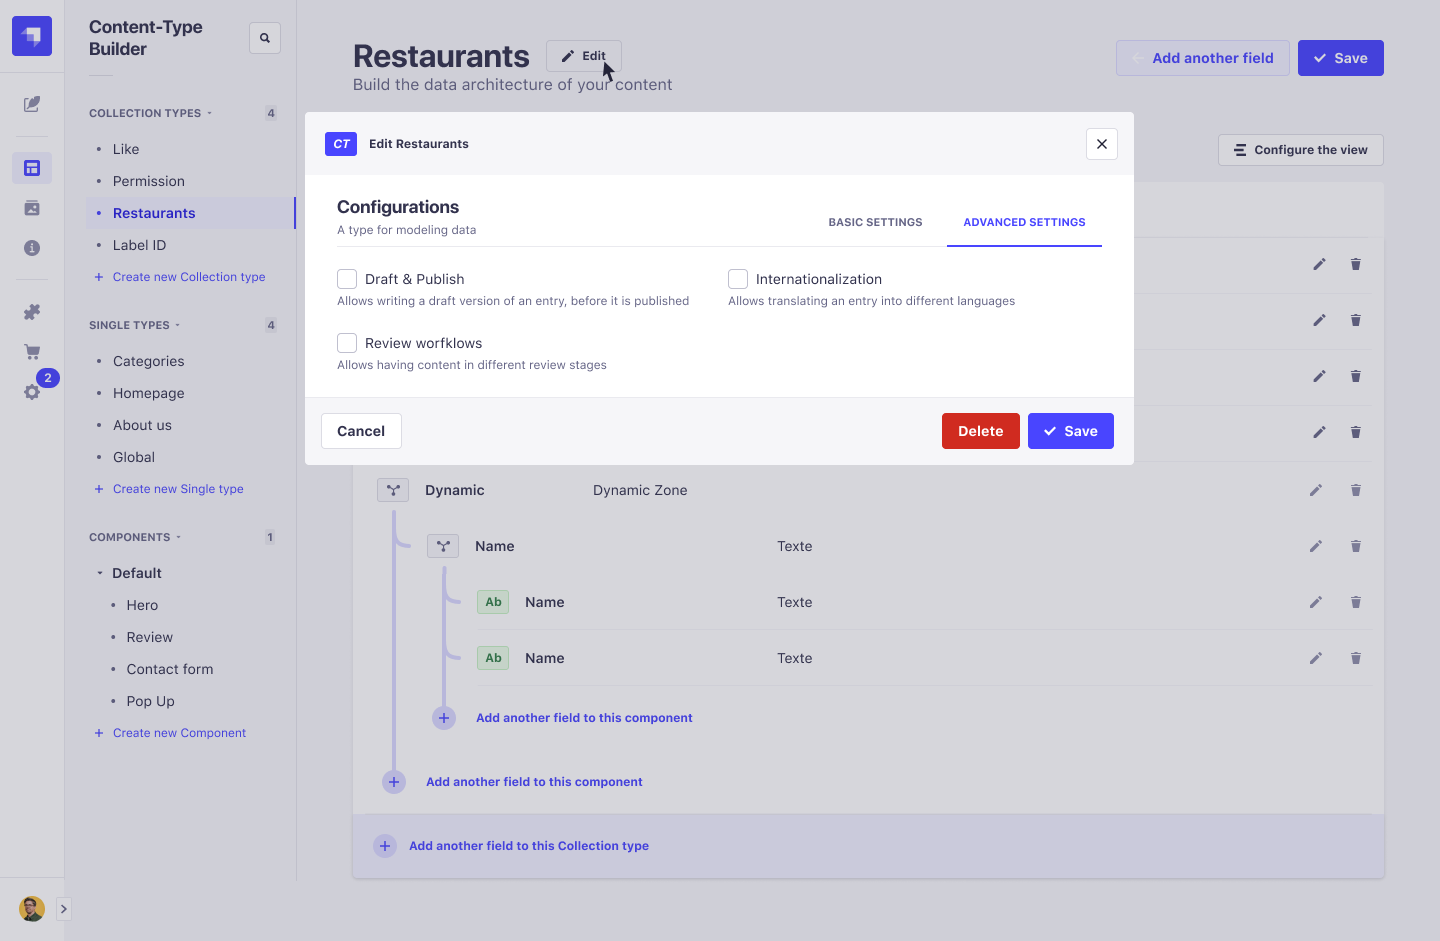Enable the Review workflows checkbox
This screenshot has height=941, width=1440.
(x=347, y=342)
